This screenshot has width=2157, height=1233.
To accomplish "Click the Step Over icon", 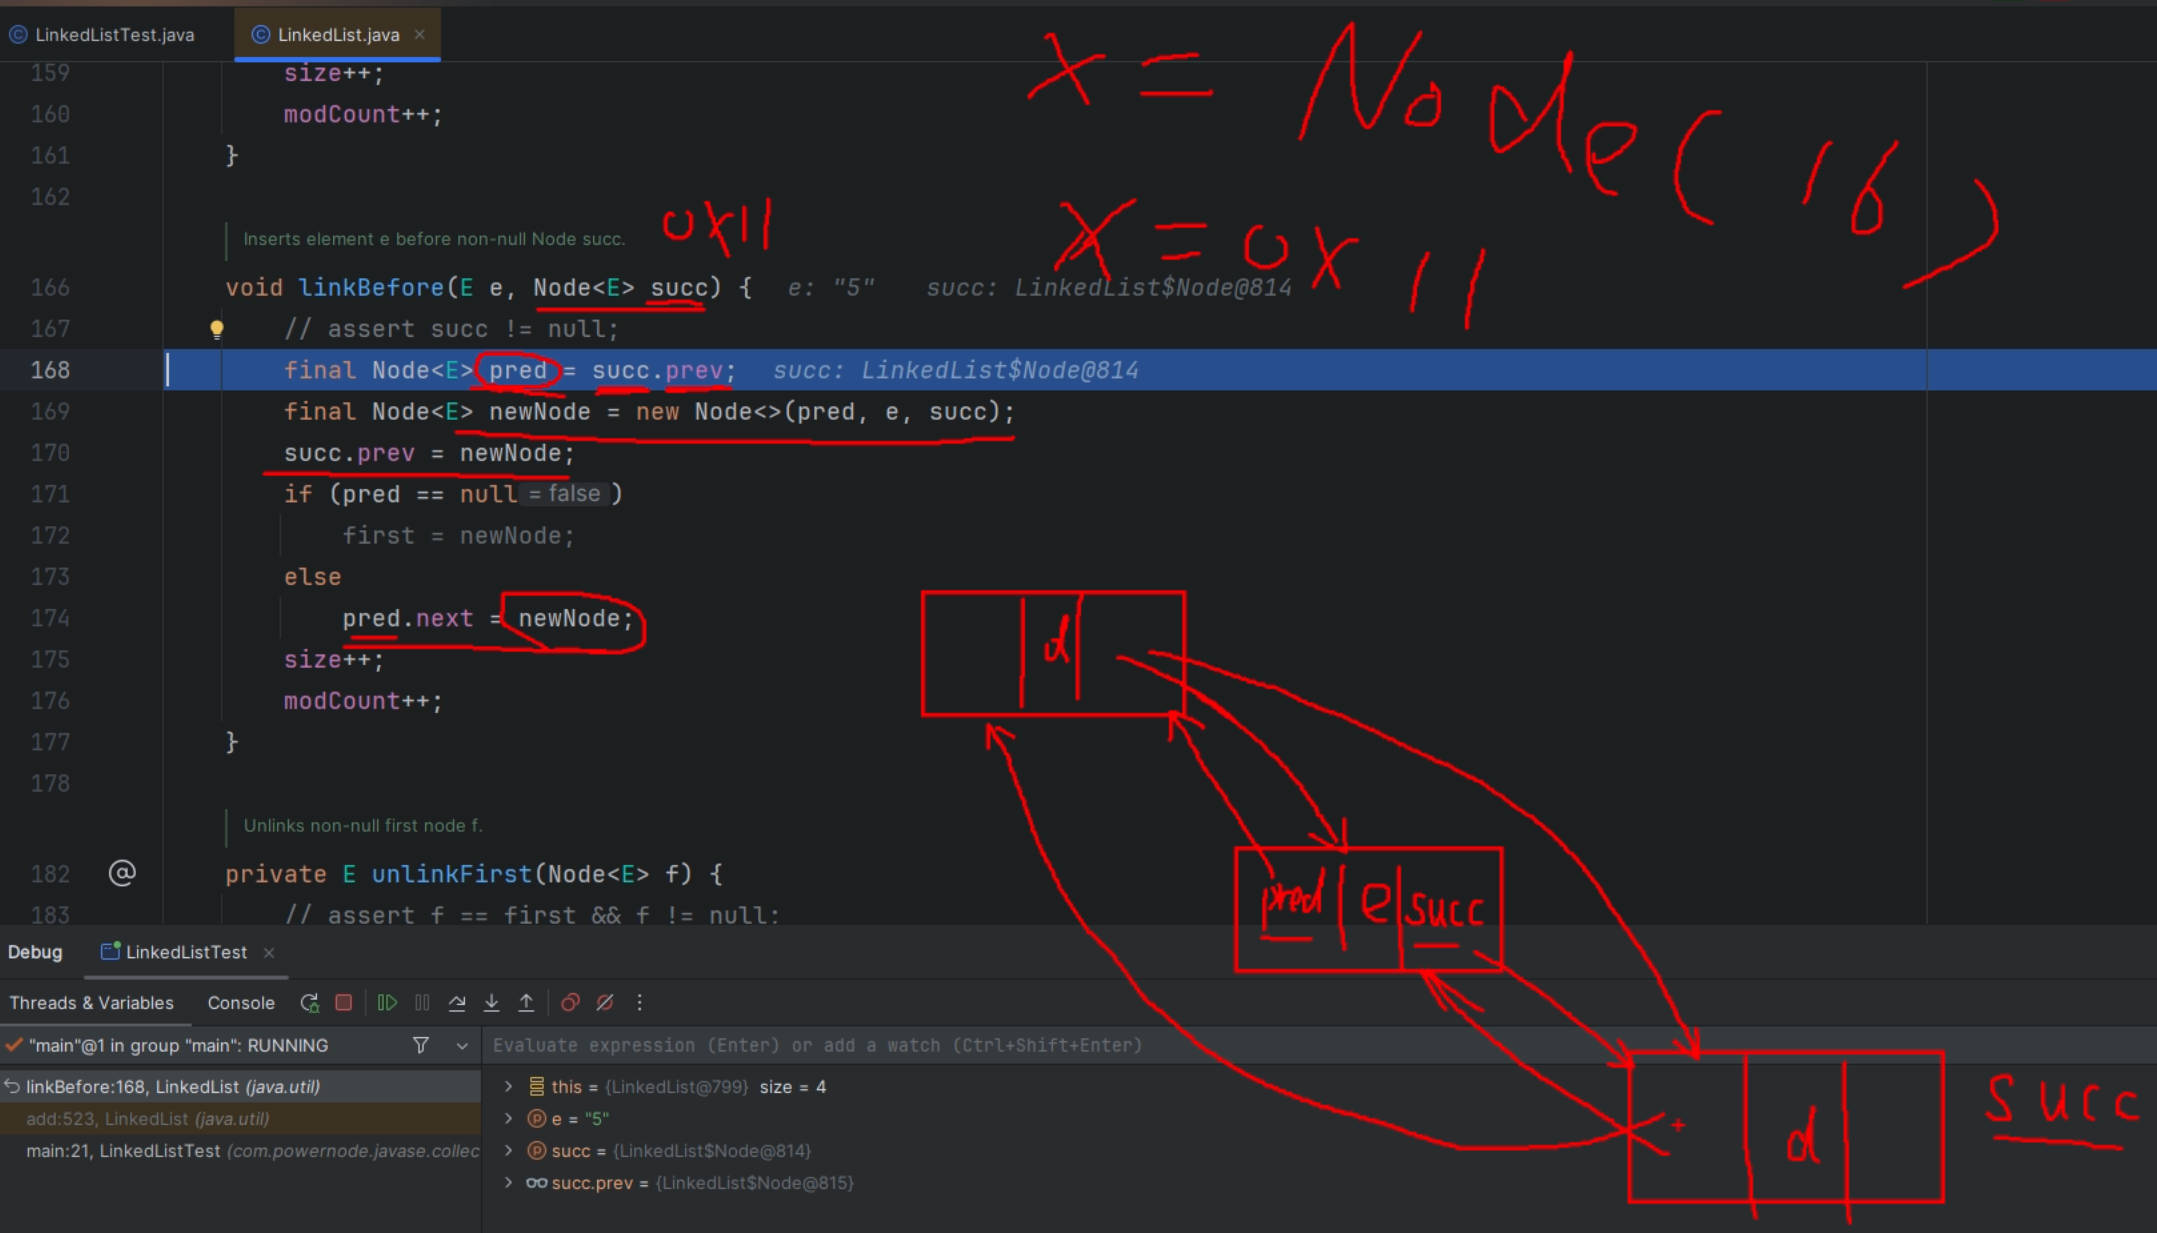I will tap(457, 1002).
